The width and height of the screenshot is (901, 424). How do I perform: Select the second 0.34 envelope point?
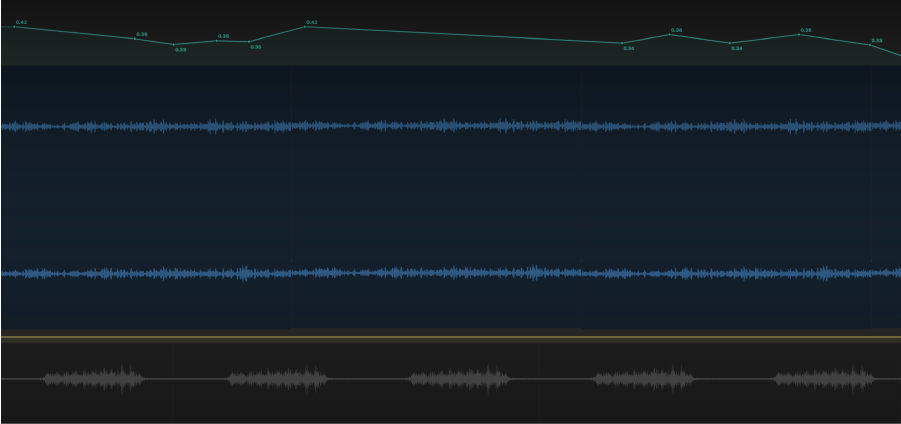(x=730, y=43)
